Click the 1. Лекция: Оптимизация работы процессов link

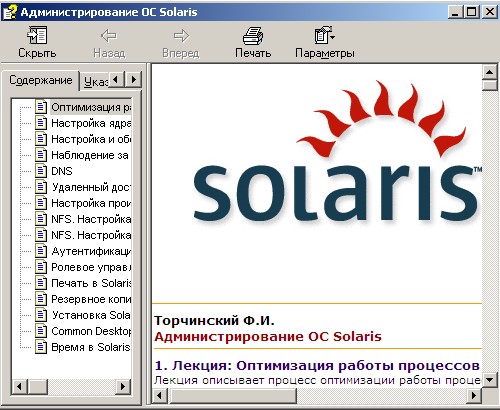click(317, 366)
